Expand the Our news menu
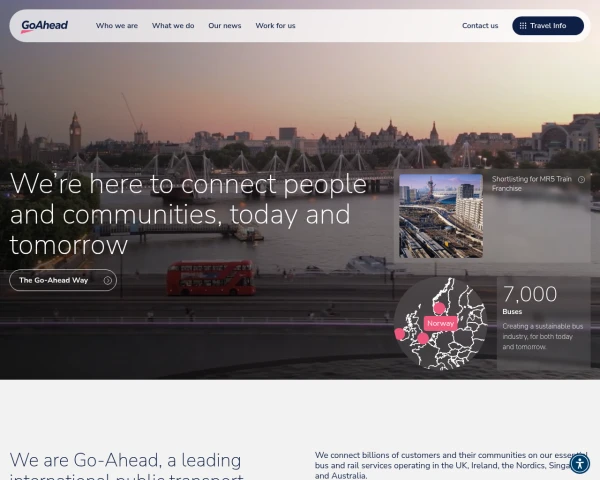600x480 pixels. click(x=225, y=26)
